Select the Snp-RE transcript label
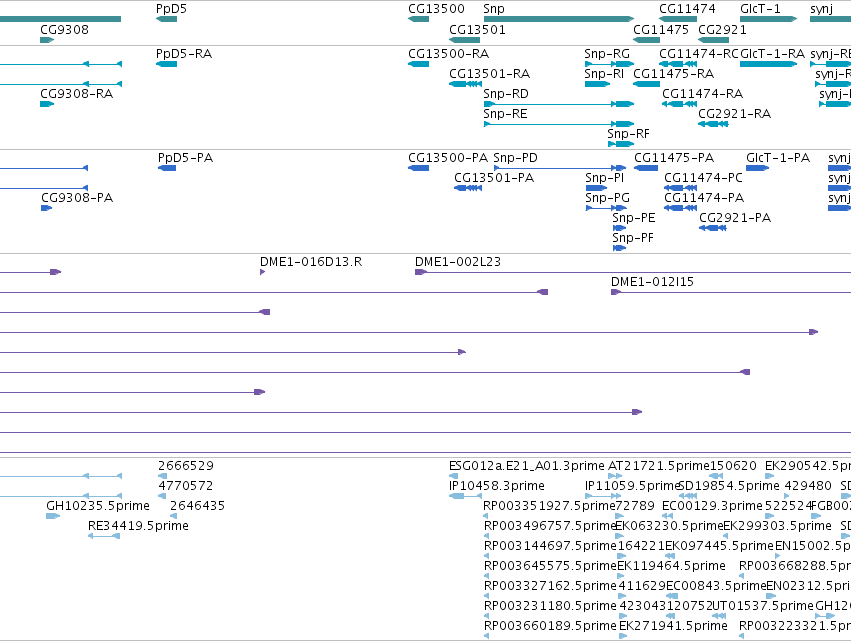The height and width of the screenshot is (641, 851). (505, 113)
